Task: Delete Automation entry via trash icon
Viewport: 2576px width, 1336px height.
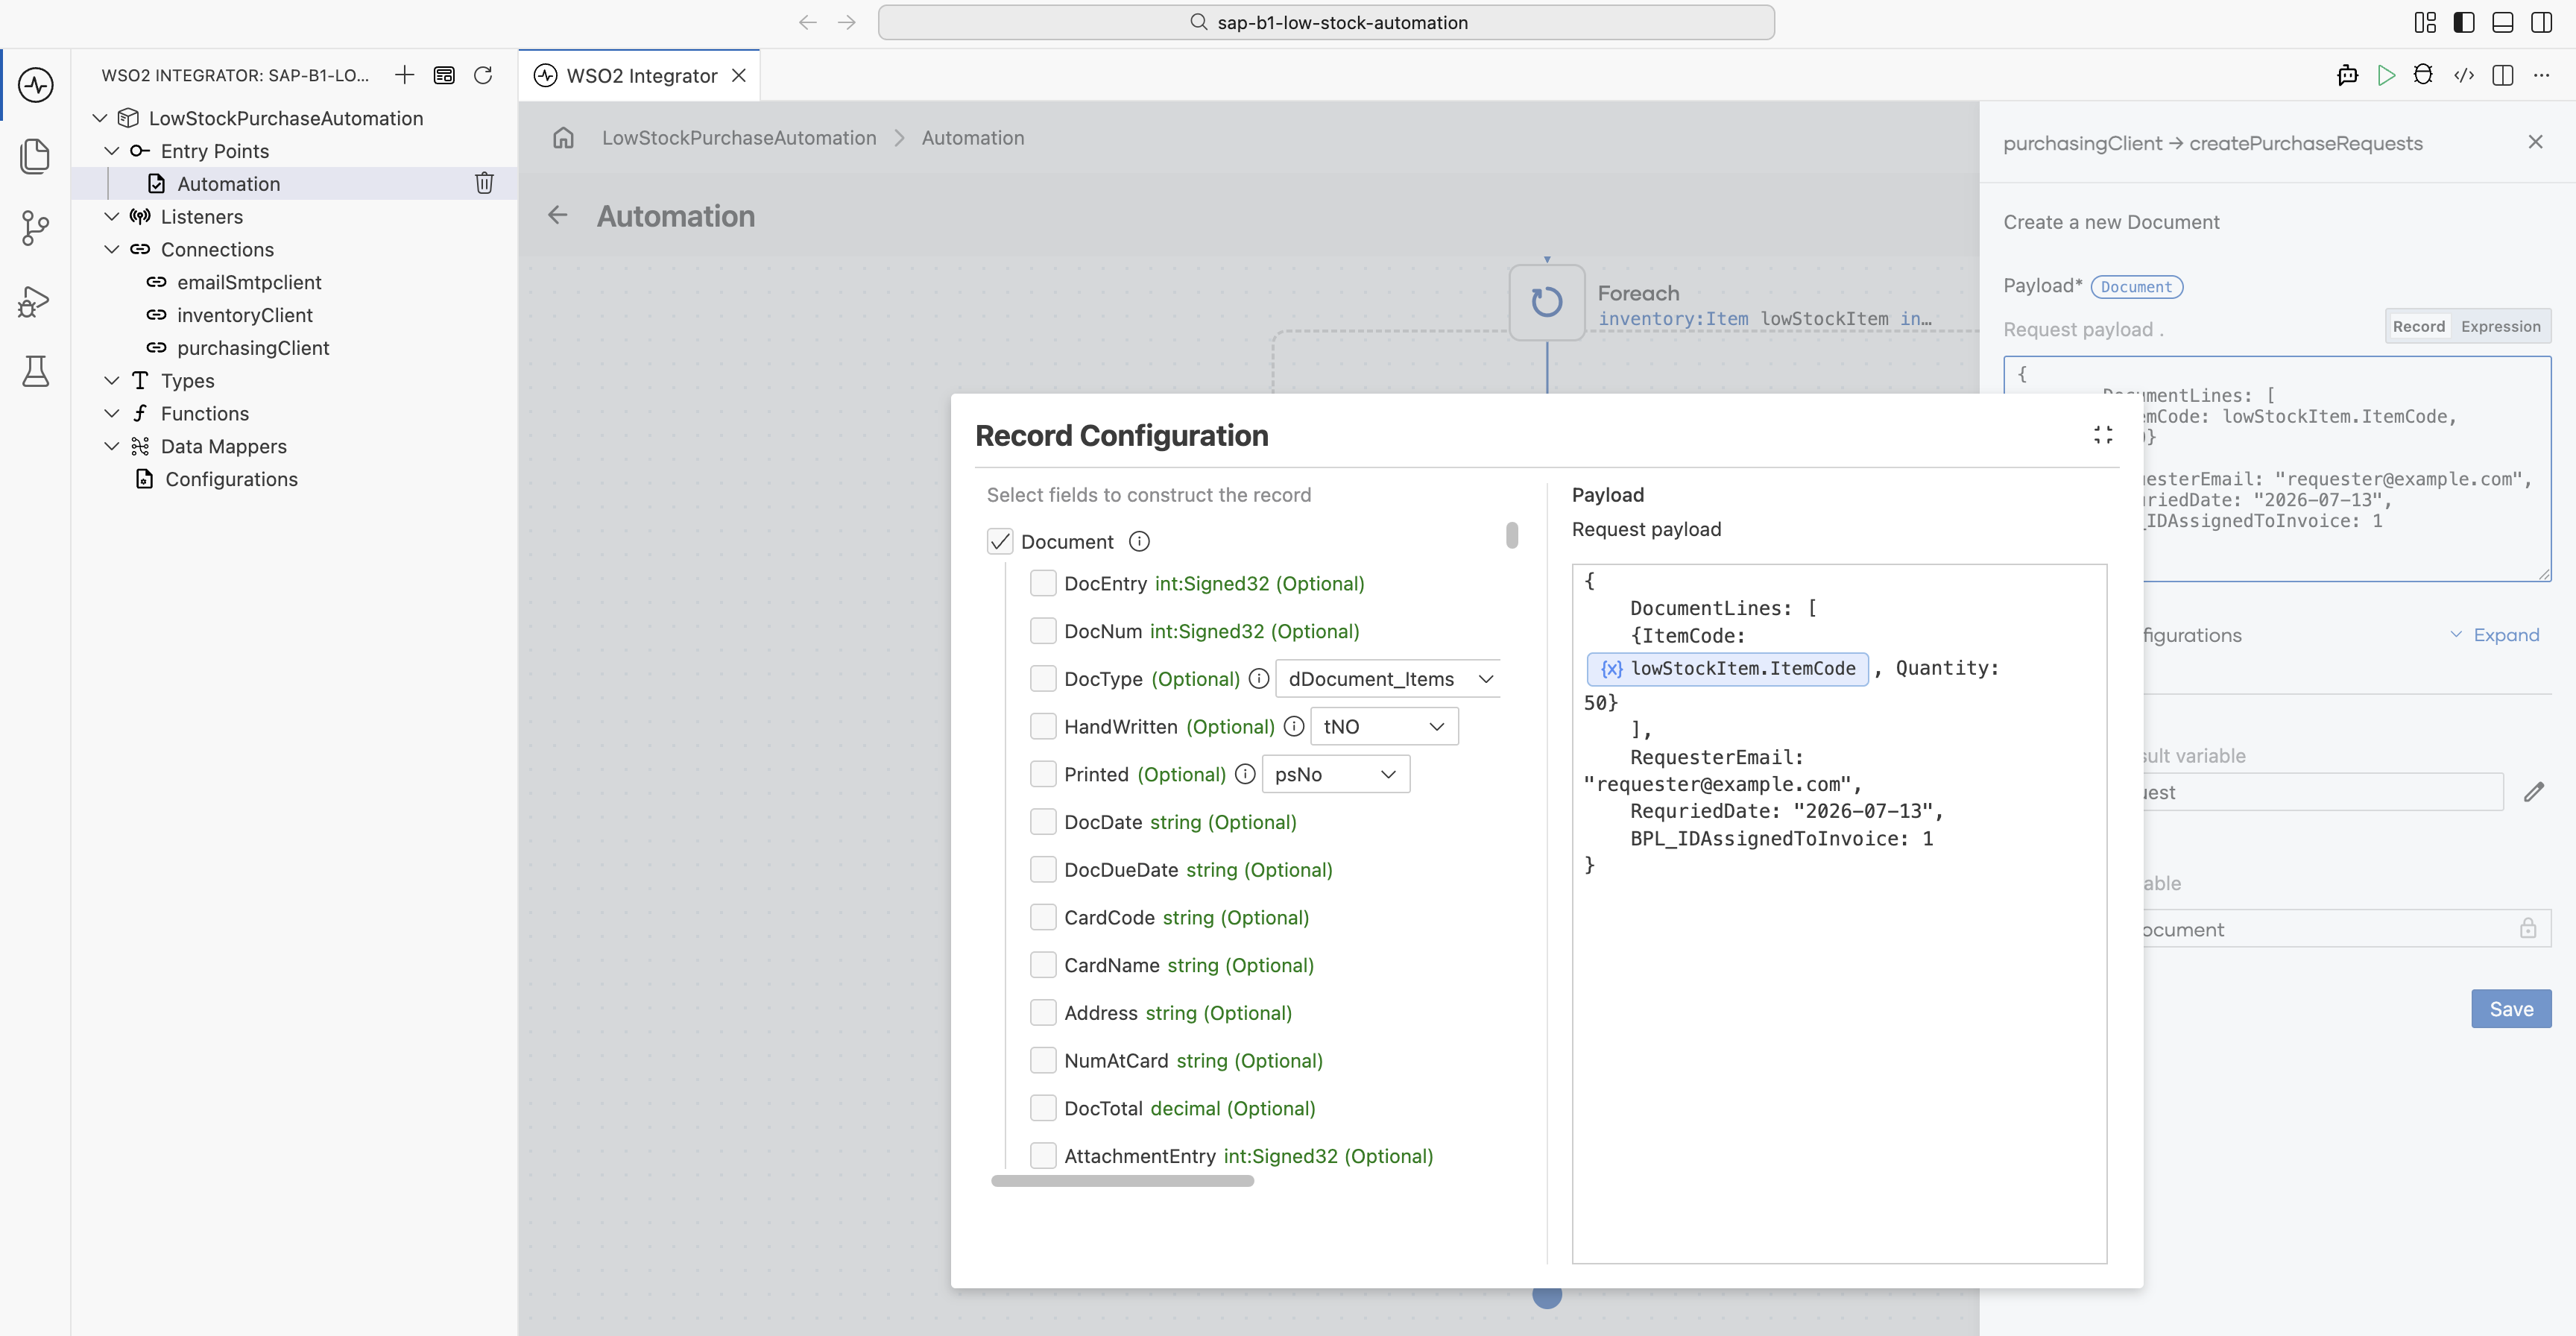Action: 484,183
